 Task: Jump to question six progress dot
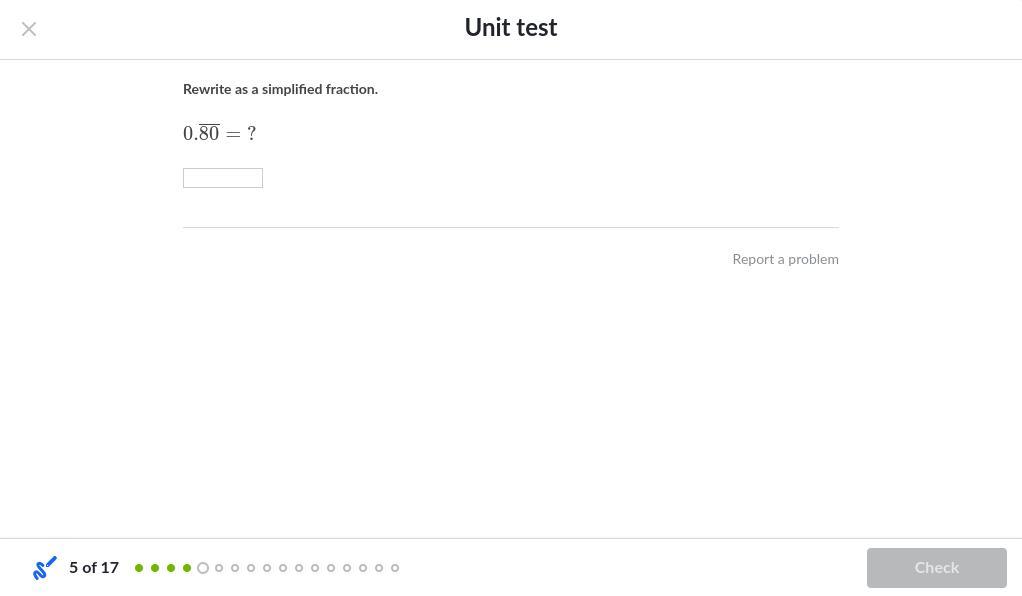click(x=219, y=568)
